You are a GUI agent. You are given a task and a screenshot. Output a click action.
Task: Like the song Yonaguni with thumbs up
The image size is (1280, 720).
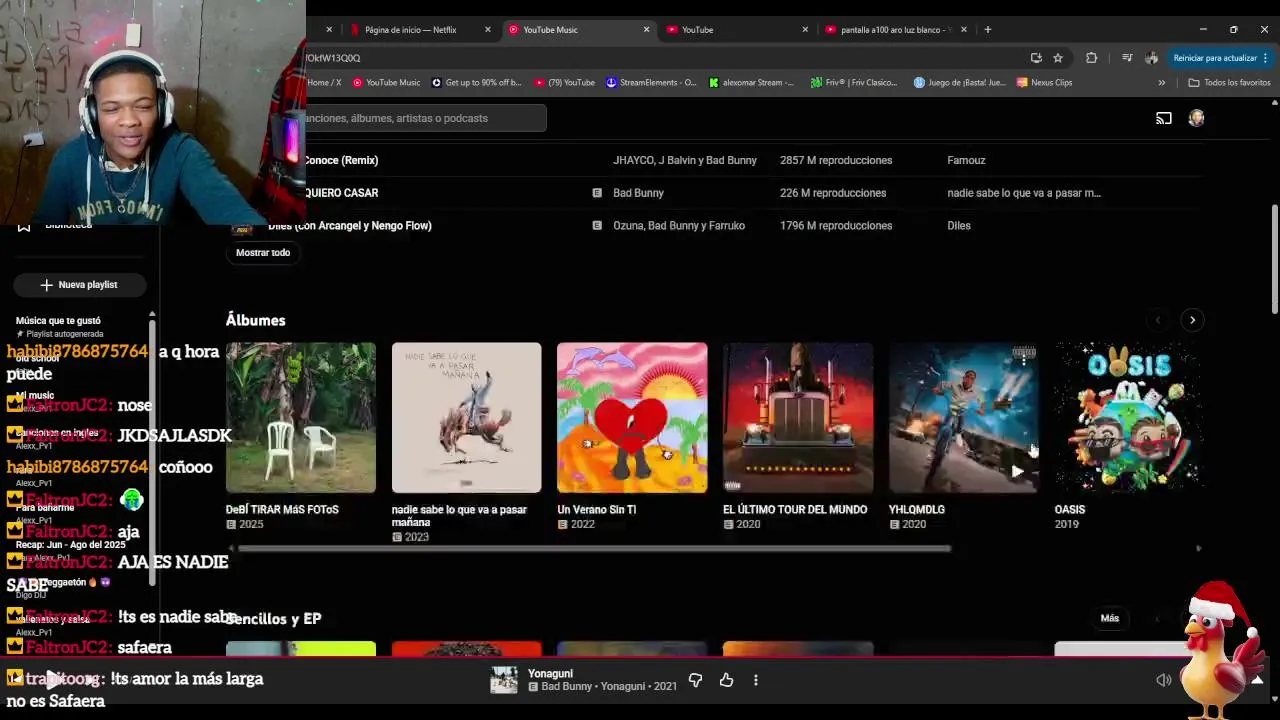pos(726,680)
